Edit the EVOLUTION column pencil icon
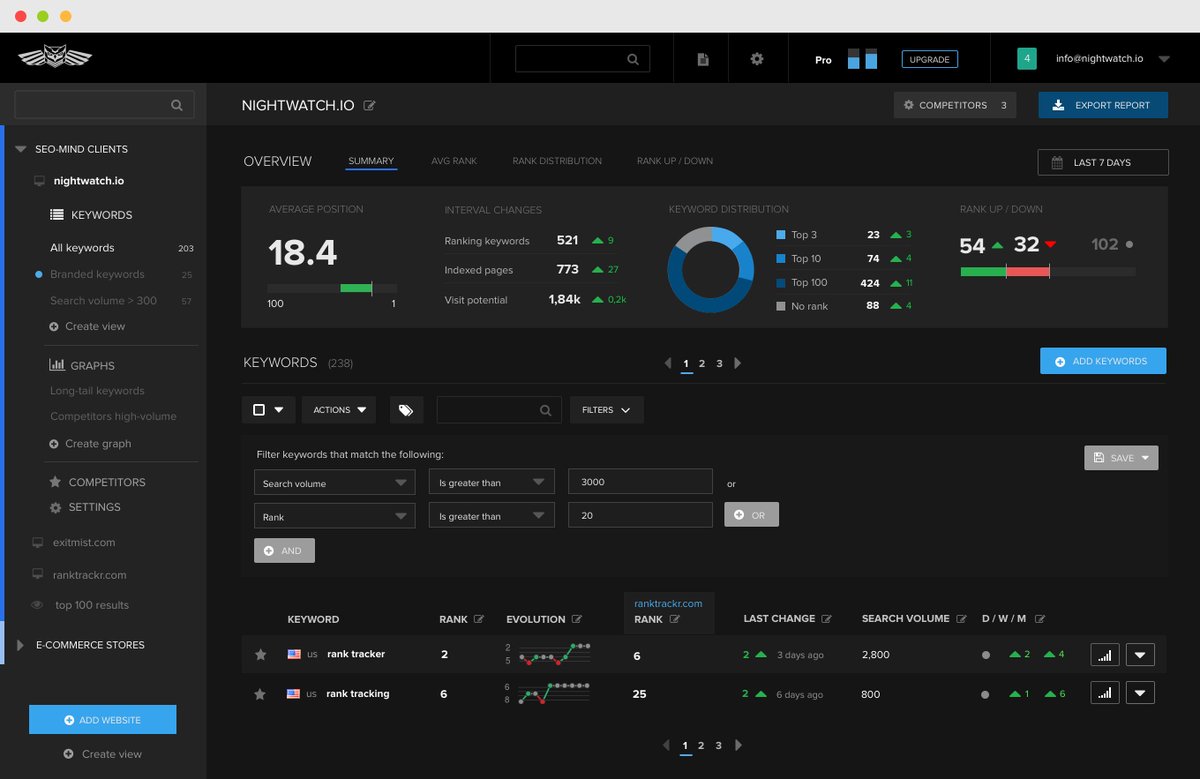Viewport: 1200px width, 779px height. tap(577, 619)
